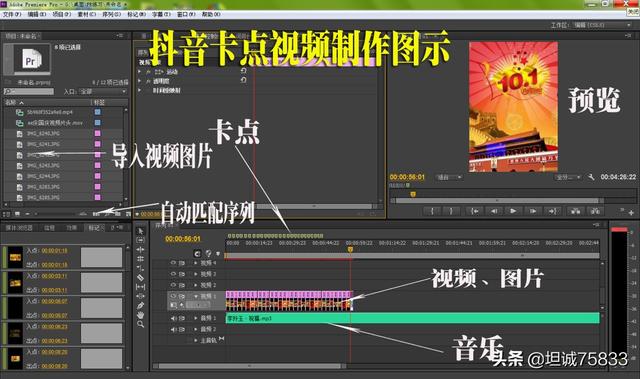Select the Pen tool

(140, 306)
